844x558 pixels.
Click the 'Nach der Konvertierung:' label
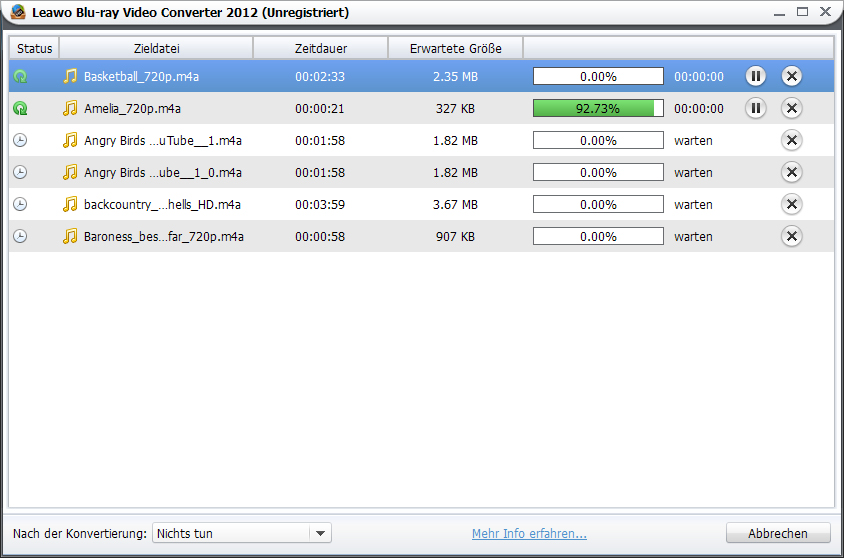click(x=80, y=533)
